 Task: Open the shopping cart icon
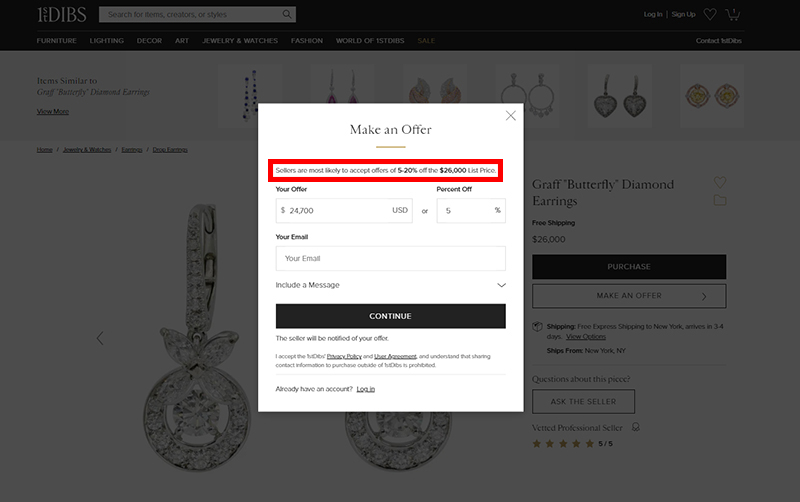(733, 14)
